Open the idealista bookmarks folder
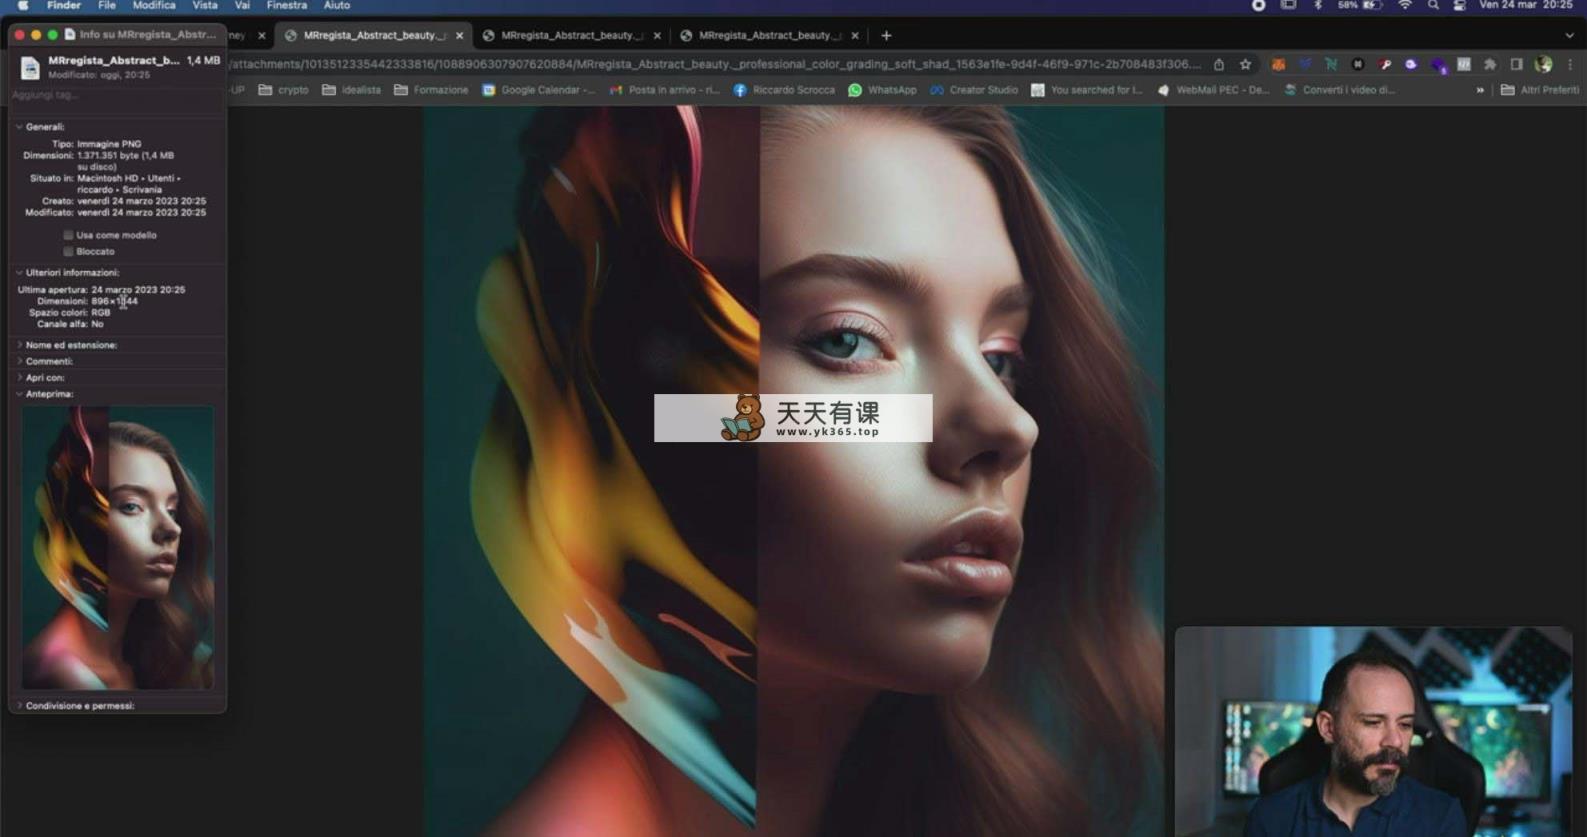The width and height of the screenshot is (1587, 837). pos(351,90)
